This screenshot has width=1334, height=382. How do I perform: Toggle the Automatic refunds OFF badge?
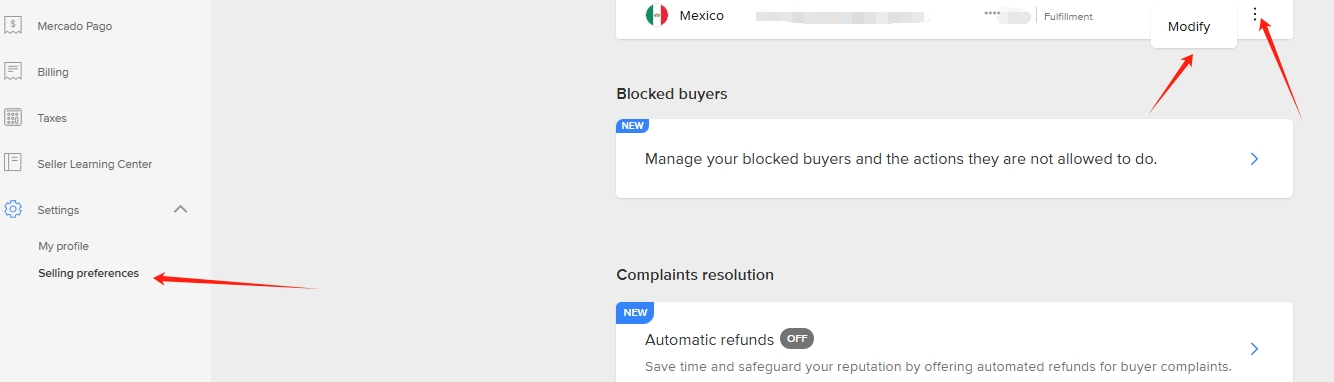(797, 339)
